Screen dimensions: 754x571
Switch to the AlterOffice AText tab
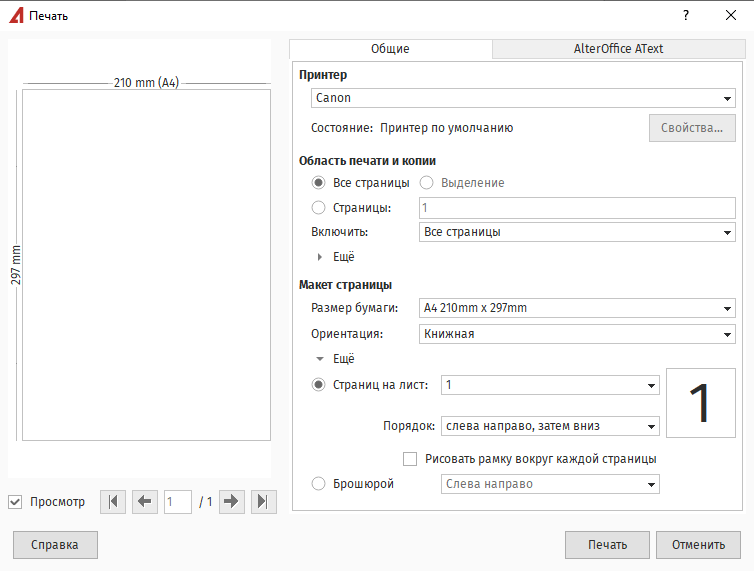[618, 49]
